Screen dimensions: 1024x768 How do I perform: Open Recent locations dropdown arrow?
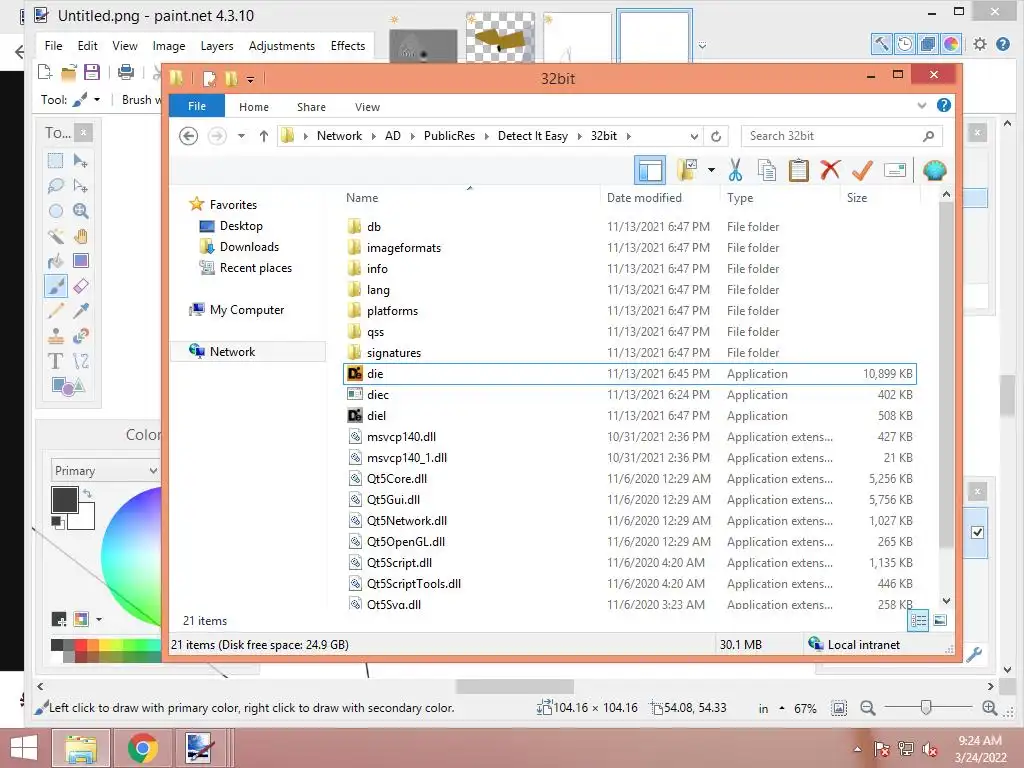241,136
